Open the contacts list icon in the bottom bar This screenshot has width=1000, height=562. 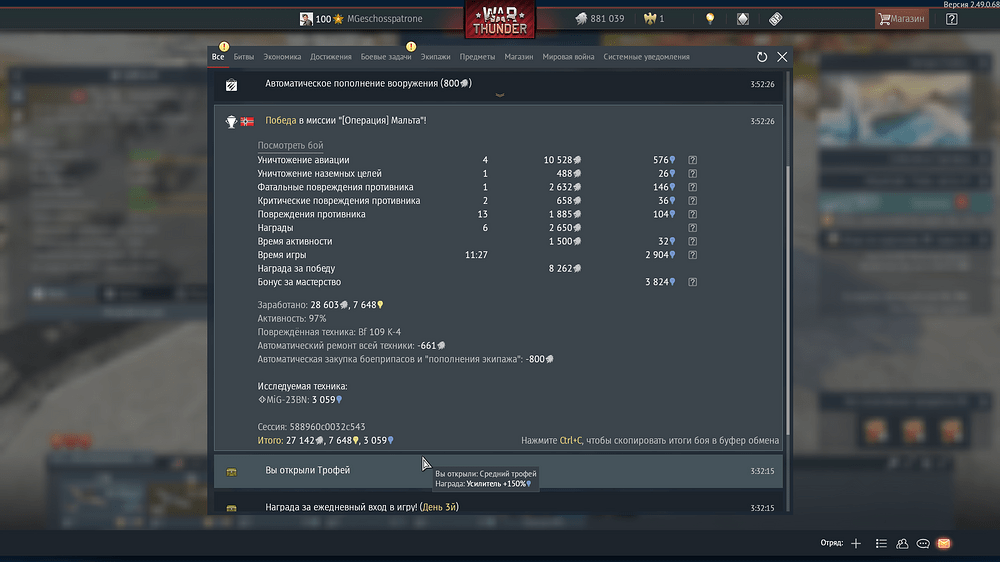coord(881,544)
